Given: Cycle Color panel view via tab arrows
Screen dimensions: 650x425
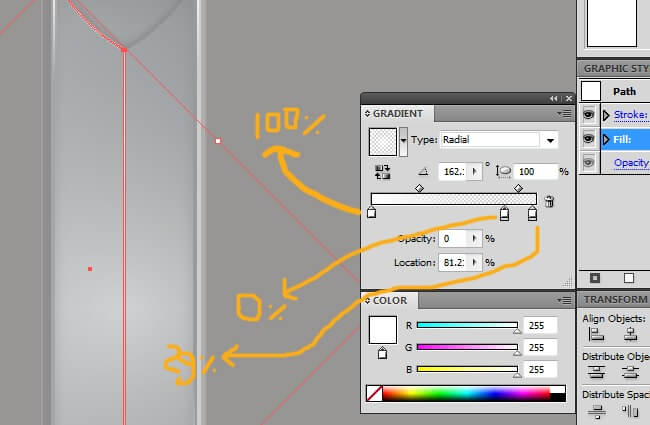Looking at the screenshot, I should click(367, 300).
